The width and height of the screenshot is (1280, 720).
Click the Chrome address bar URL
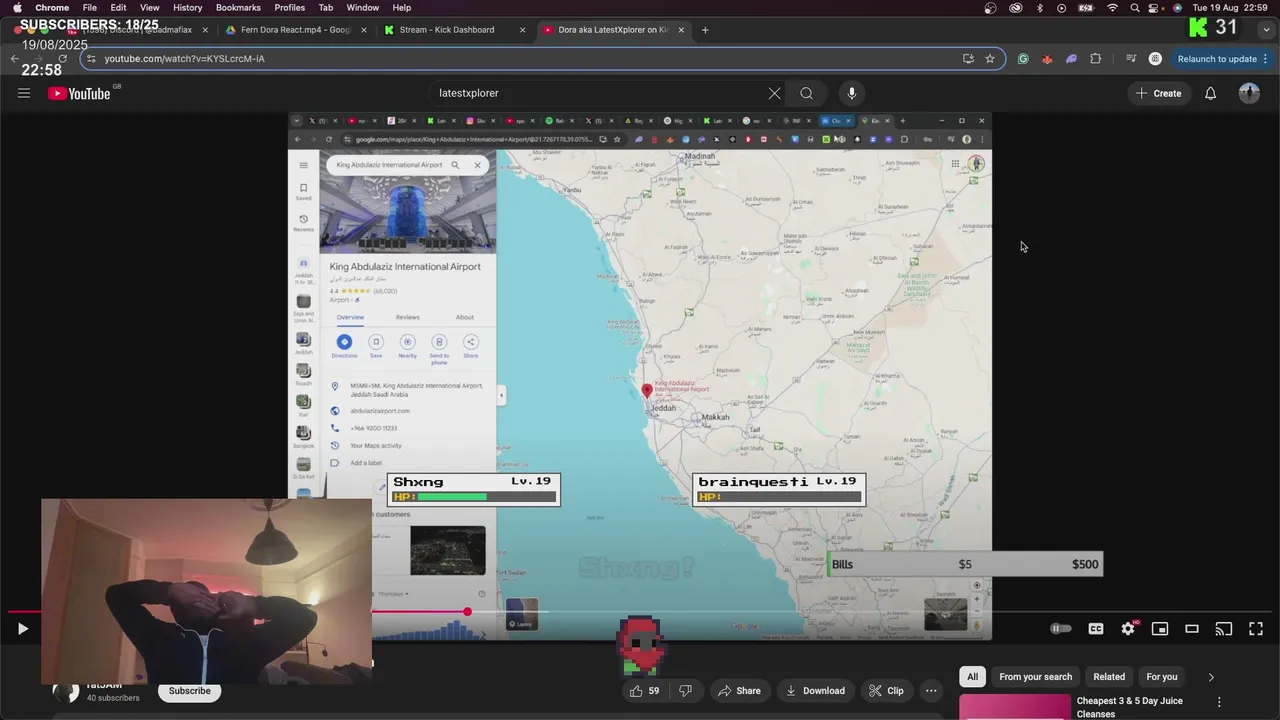tap(184, 59)
